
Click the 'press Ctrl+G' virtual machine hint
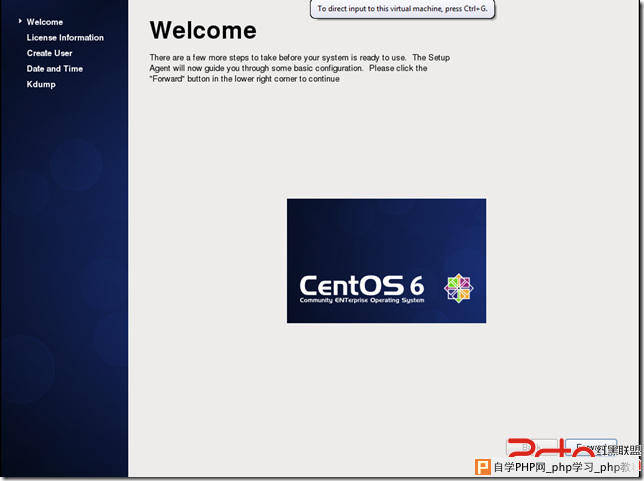(402, 9)
